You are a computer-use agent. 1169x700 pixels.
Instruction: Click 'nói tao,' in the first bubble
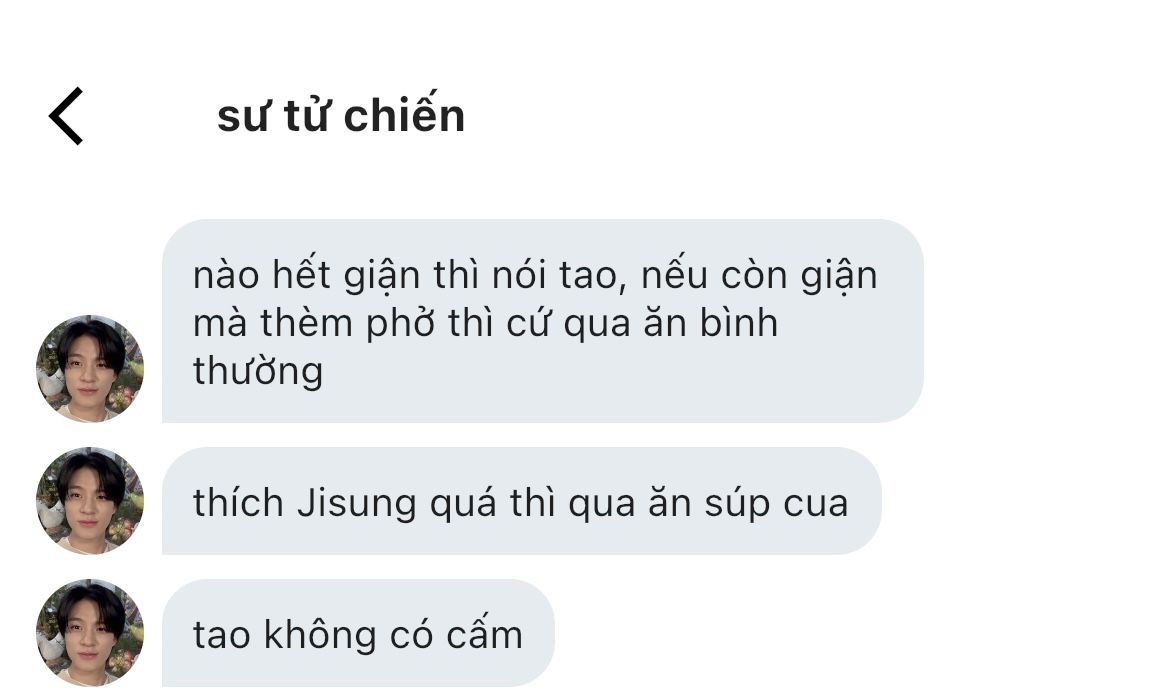click(x=556, y=275)
